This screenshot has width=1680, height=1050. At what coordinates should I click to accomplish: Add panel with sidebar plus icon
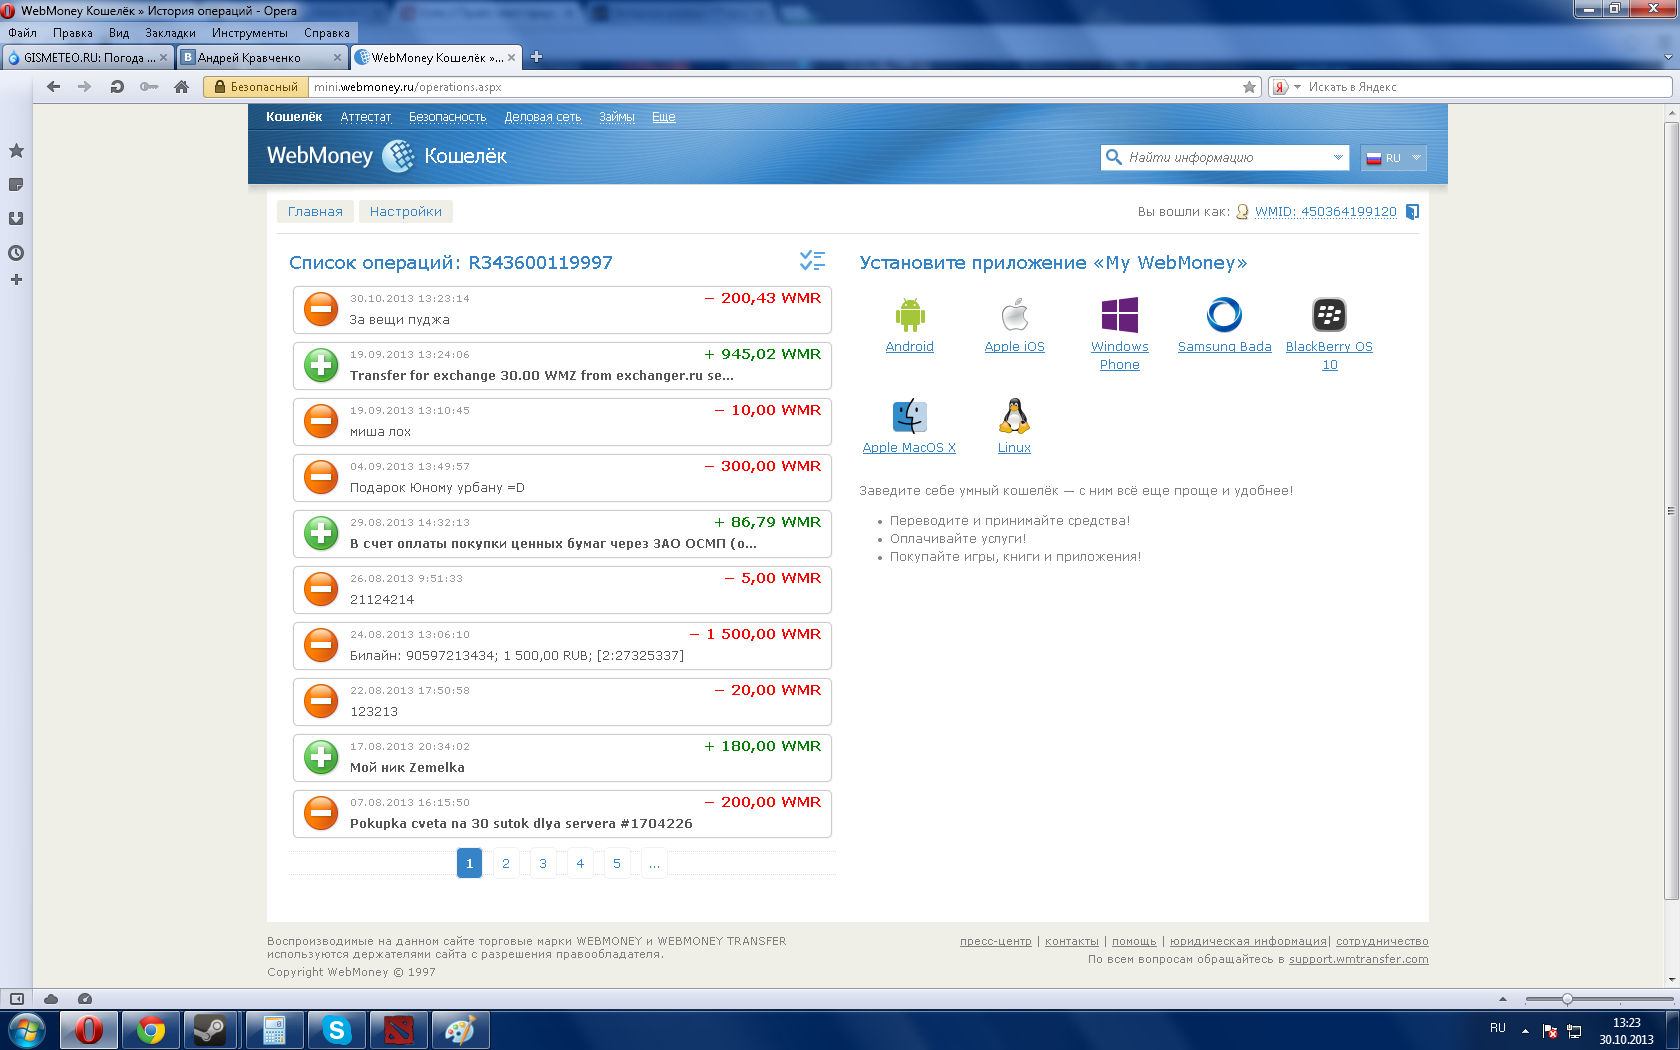pyautogui.click(x=16, y=280)
